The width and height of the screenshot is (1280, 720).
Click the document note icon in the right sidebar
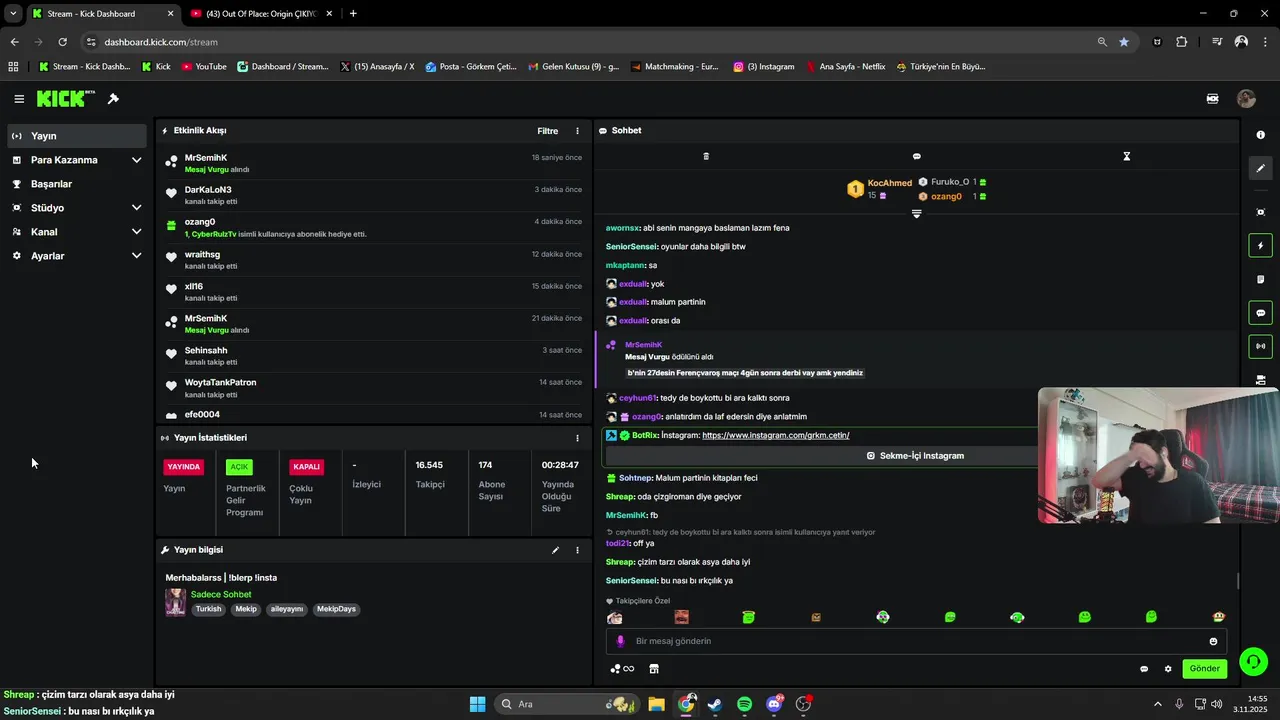click(1260, 279)
